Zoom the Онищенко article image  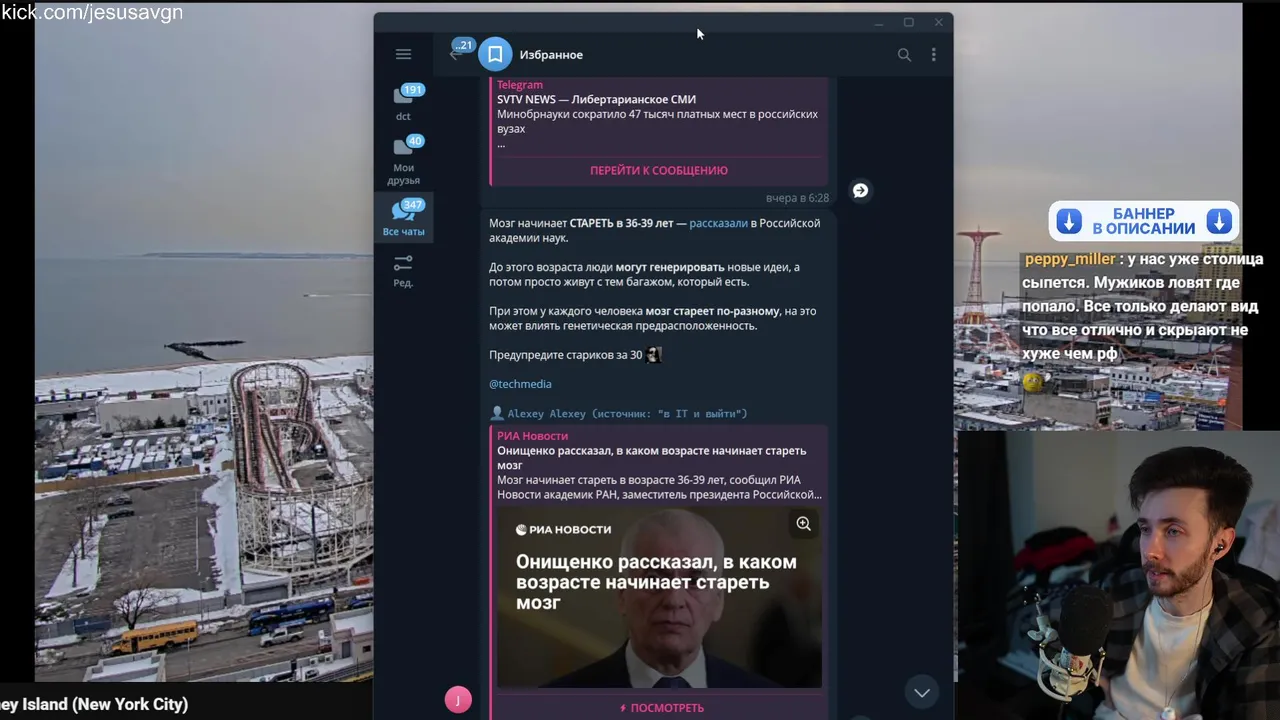[803, 524]
